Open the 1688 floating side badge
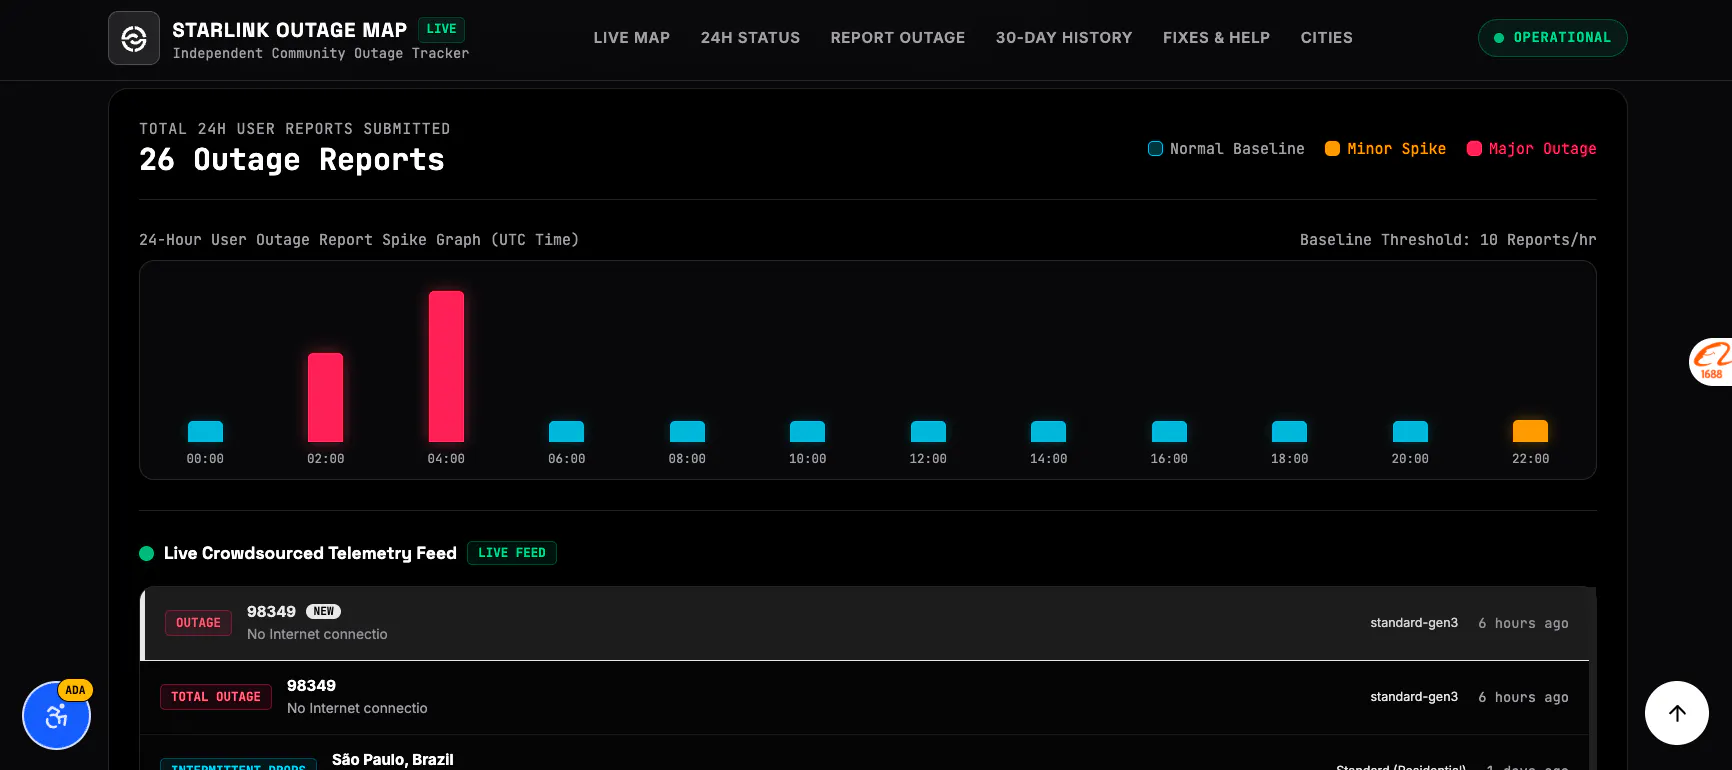The height and width of the screenshot is (770, 1732). point(1711,361)
